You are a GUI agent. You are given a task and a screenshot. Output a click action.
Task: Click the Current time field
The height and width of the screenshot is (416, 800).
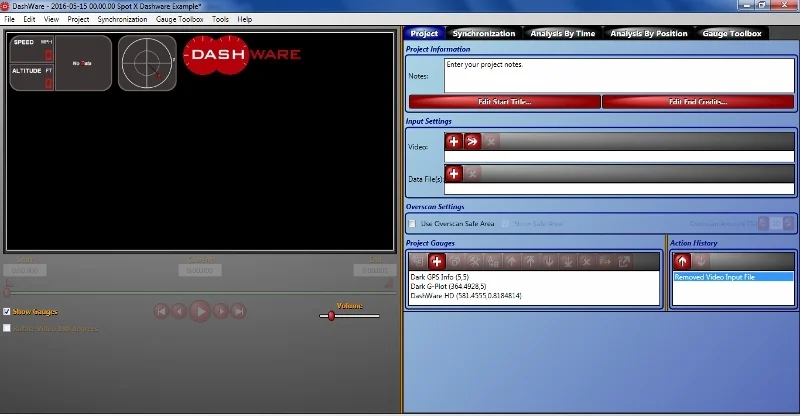[x=200, y=270]
